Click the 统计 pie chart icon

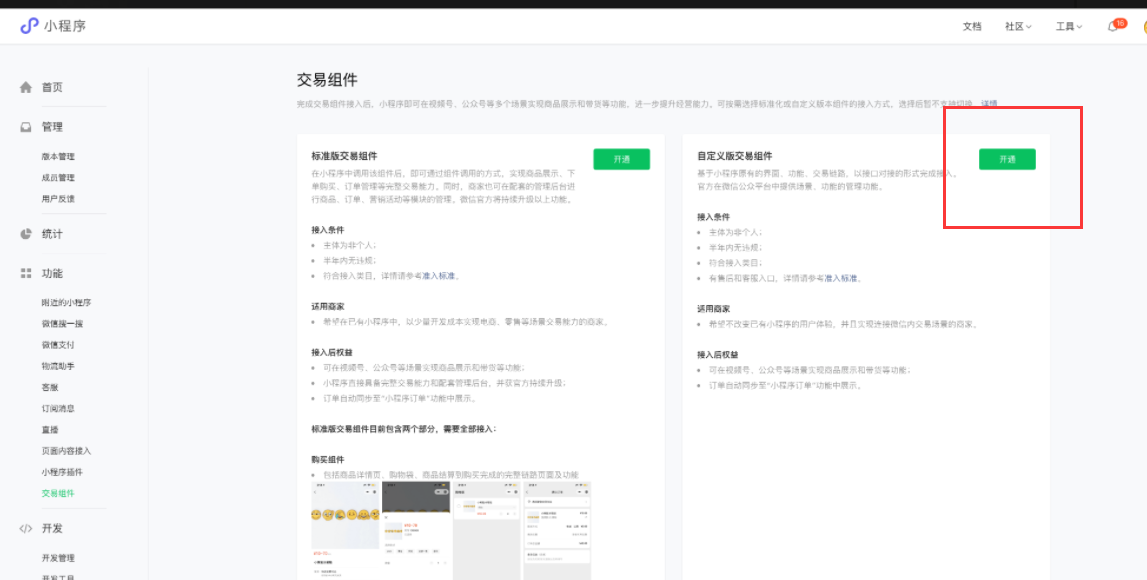tap(26, 234)
